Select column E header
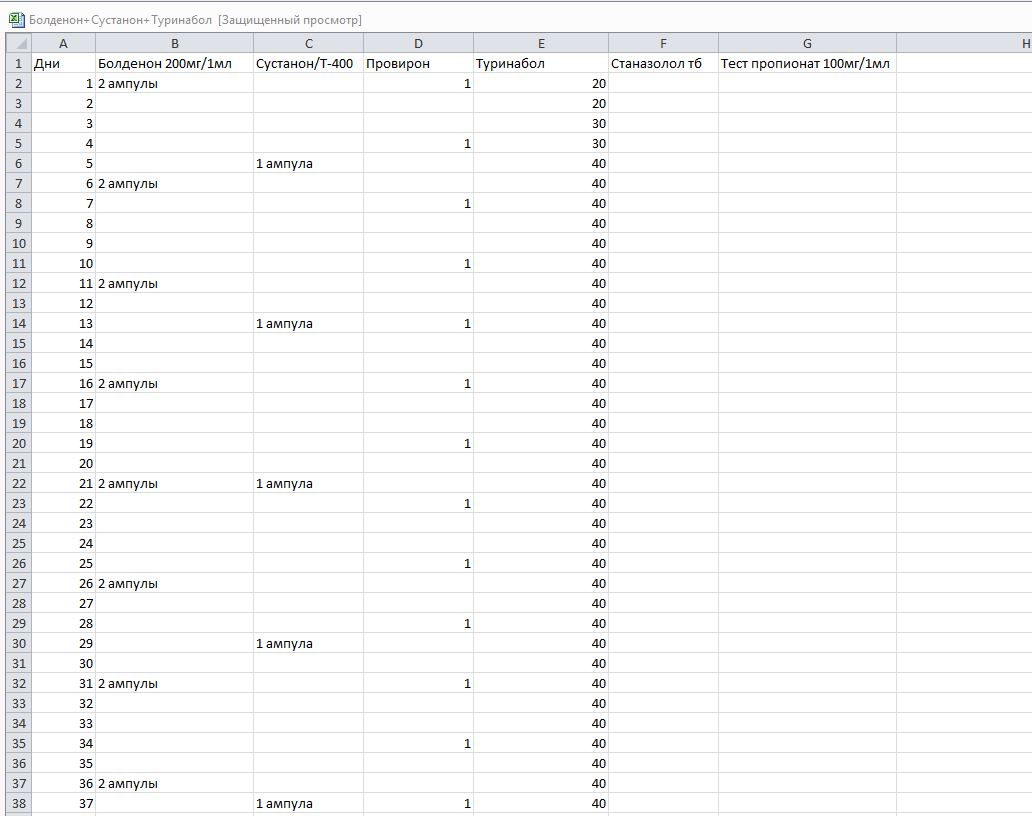This screenshot has width=1032, height=816. pyautogui.click(x=540, y=43)
